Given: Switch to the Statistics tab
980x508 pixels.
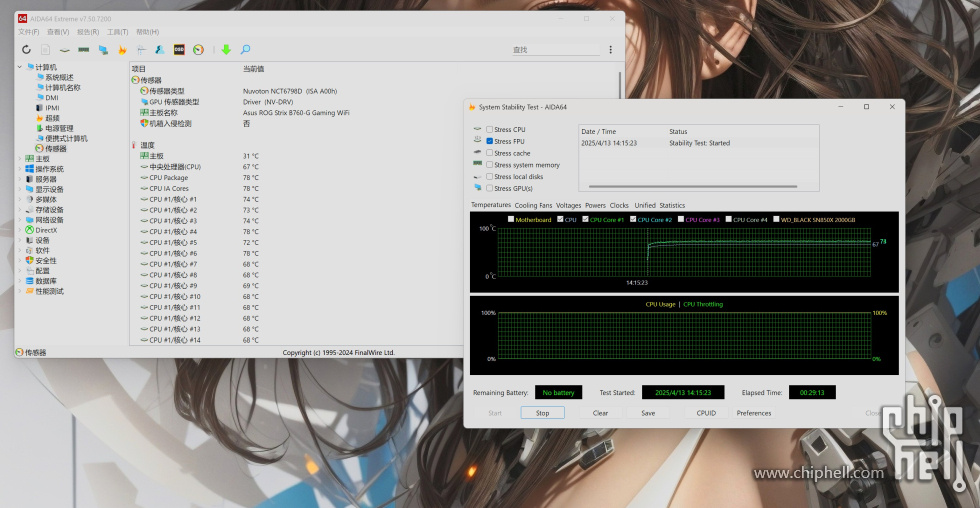Looking at the screenshot, I should (672, 205).
